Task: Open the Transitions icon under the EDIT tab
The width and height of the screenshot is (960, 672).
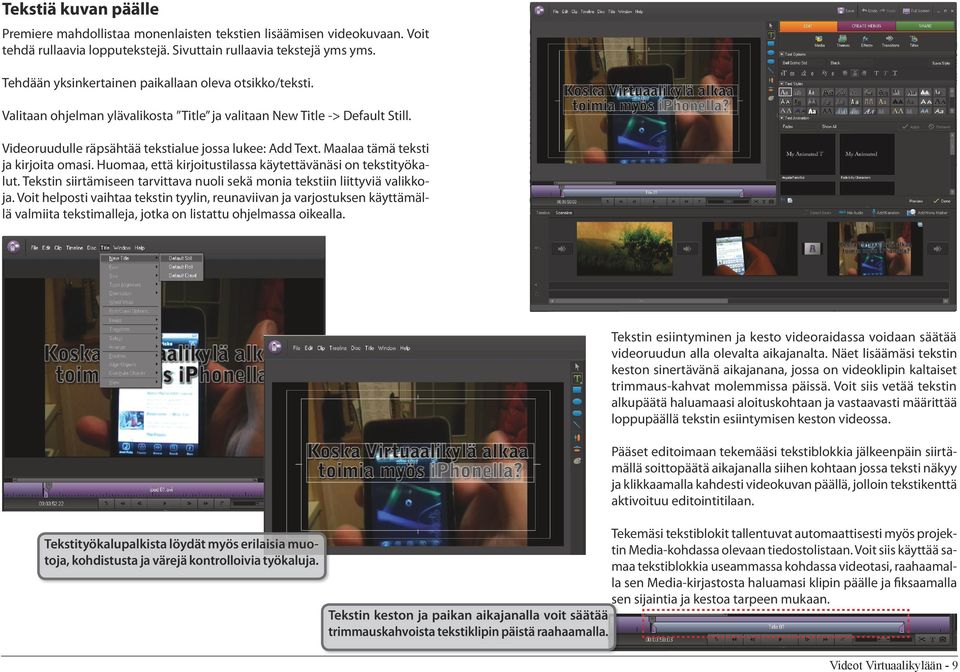Action: pyautogui.click(x=890, y=40)
